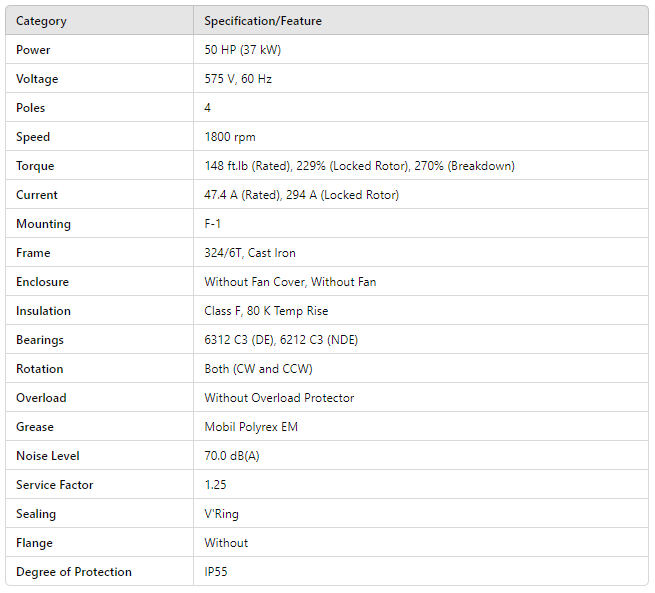This screenshot has height=593, width=655.
Task: Click the Specification/Feature column header
Action: [263, 21]
